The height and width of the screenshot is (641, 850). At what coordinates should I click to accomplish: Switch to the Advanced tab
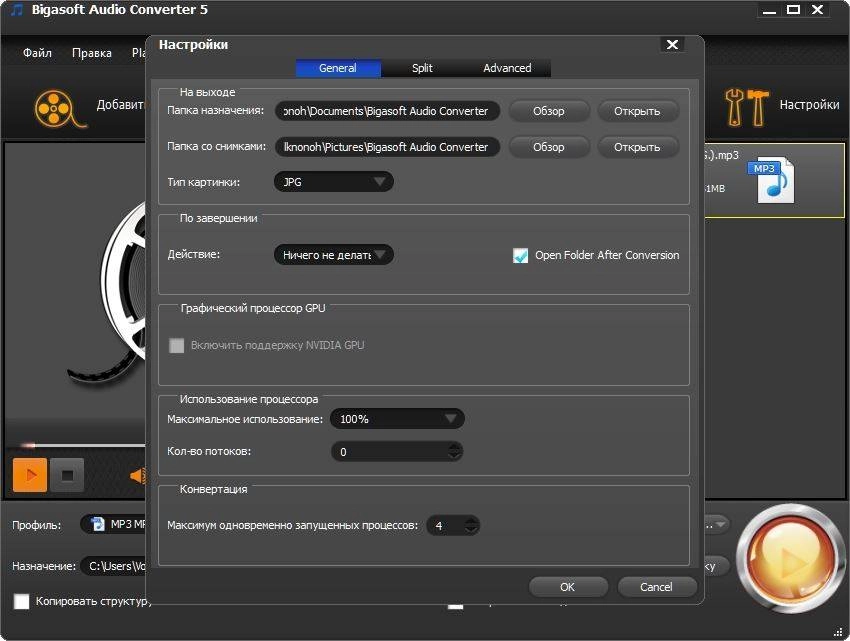507,68
